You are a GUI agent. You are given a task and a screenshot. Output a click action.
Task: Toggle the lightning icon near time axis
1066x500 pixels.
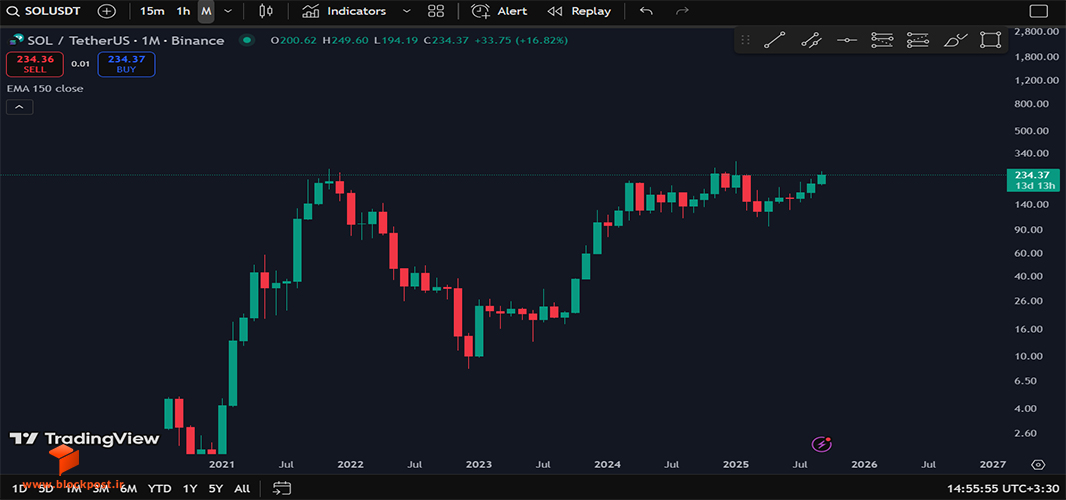822,444
